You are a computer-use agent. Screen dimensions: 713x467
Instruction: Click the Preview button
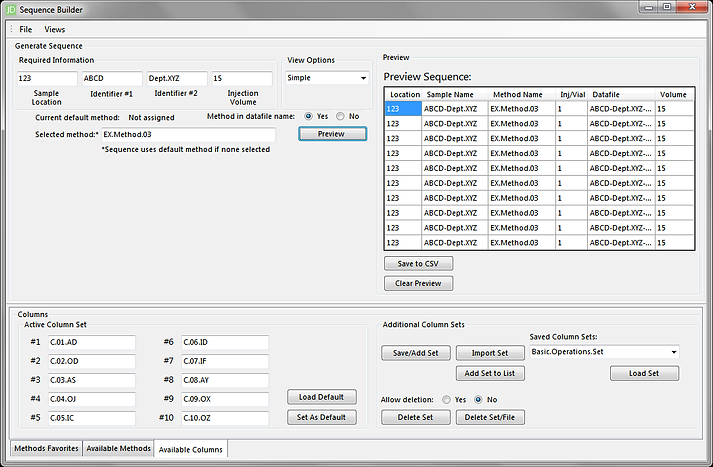(x=332, y=134)
